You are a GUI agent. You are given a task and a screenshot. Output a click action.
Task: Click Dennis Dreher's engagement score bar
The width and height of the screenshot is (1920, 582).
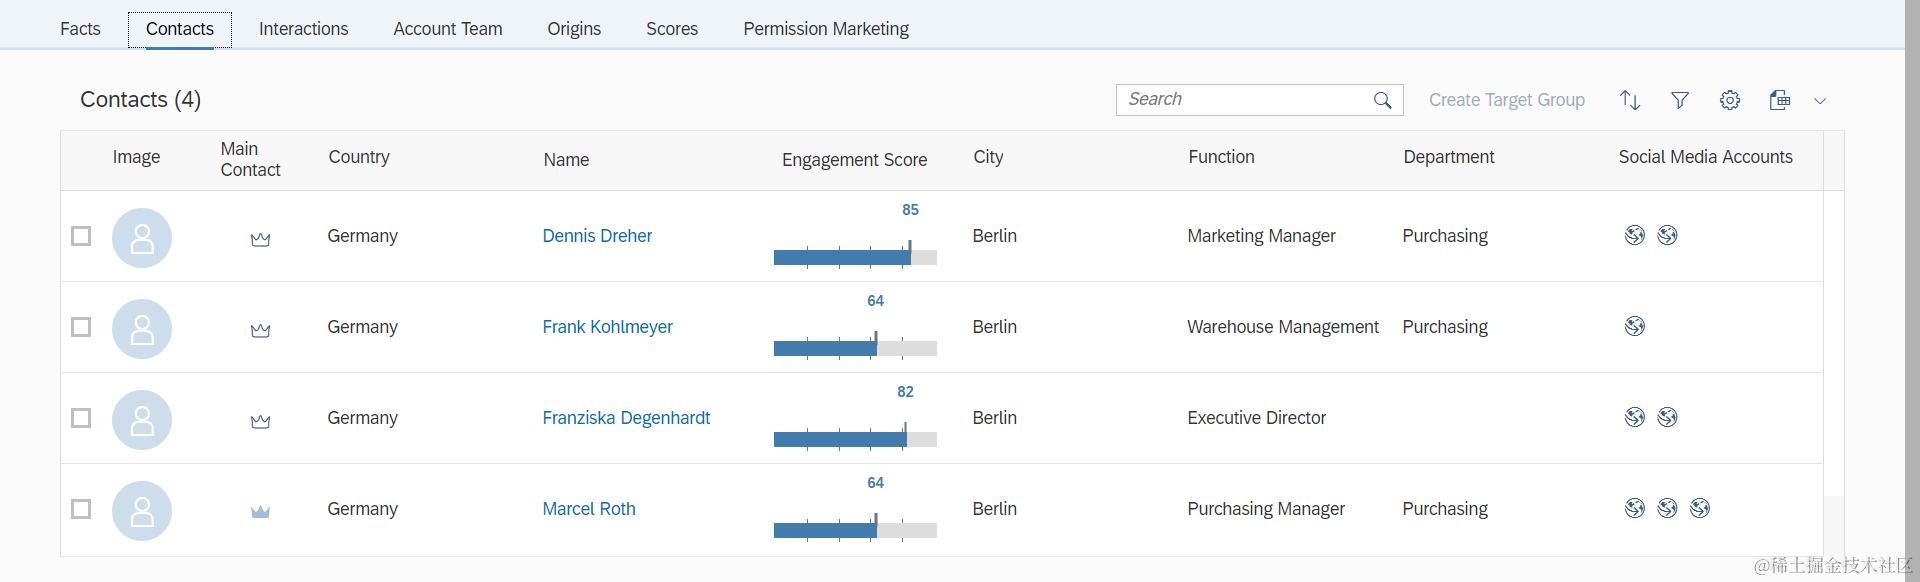pyautogui.click(x=855, y=257)
